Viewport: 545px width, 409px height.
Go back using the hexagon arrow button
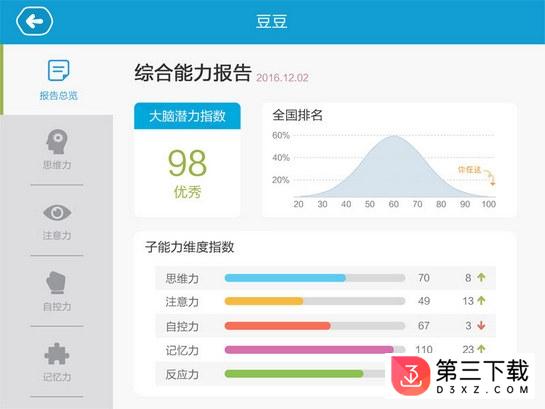[34, 22]
